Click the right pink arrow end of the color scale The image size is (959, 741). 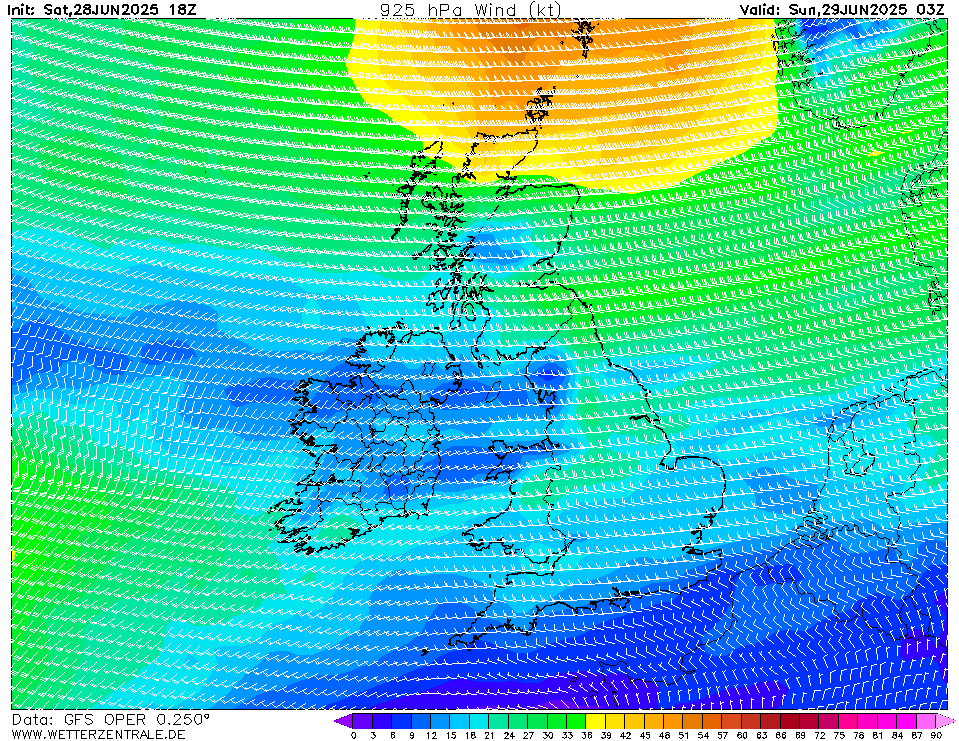945,720
